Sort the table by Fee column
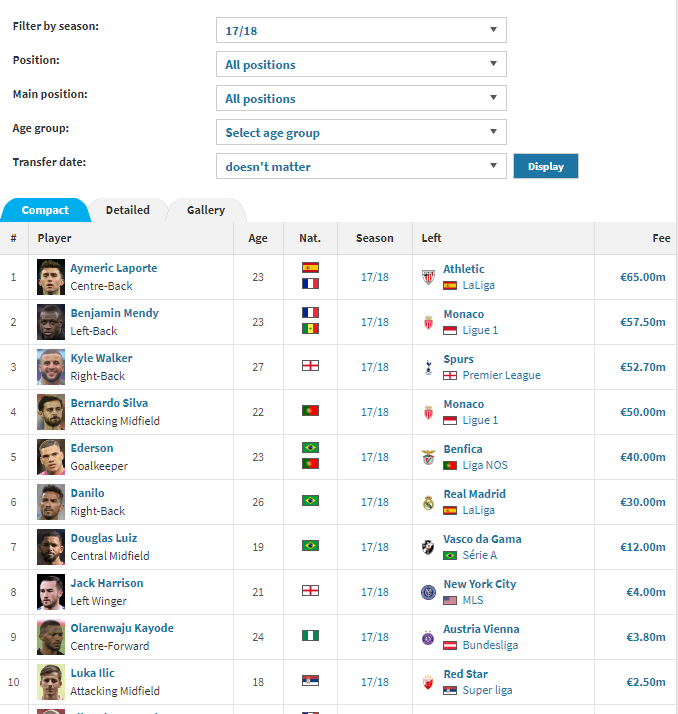This screenshot has height=714, width=678. [x=661, y=238]
